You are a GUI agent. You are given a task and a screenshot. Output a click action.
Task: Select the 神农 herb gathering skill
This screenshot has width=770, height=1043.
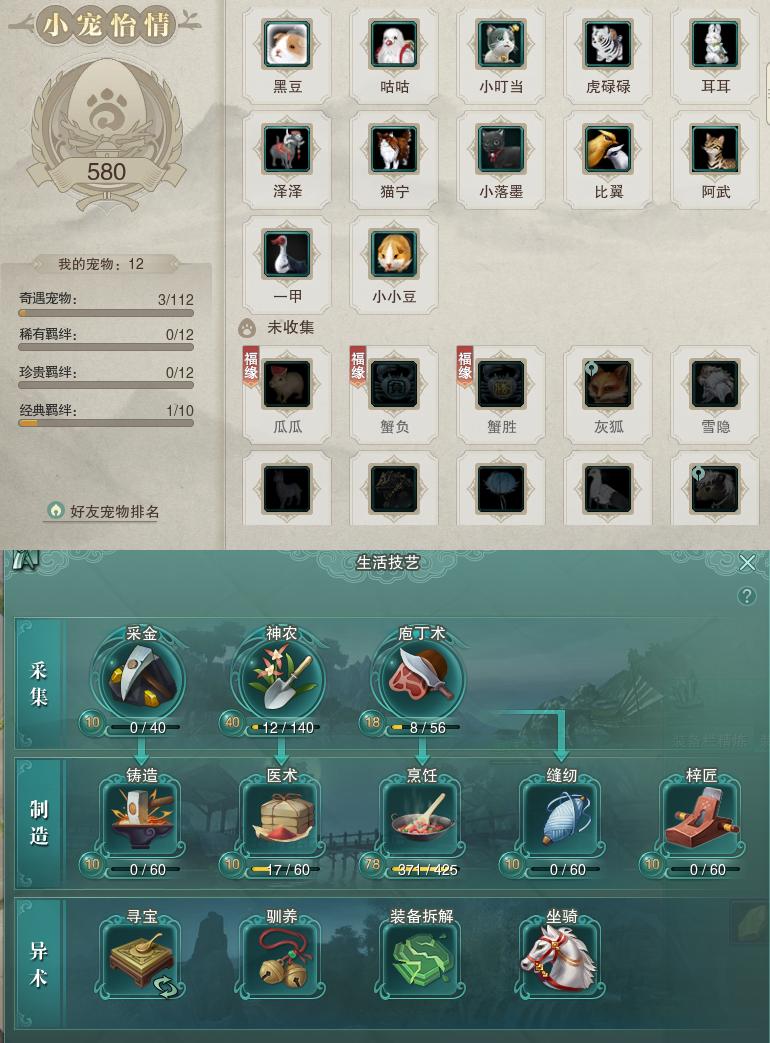point(282,677)
